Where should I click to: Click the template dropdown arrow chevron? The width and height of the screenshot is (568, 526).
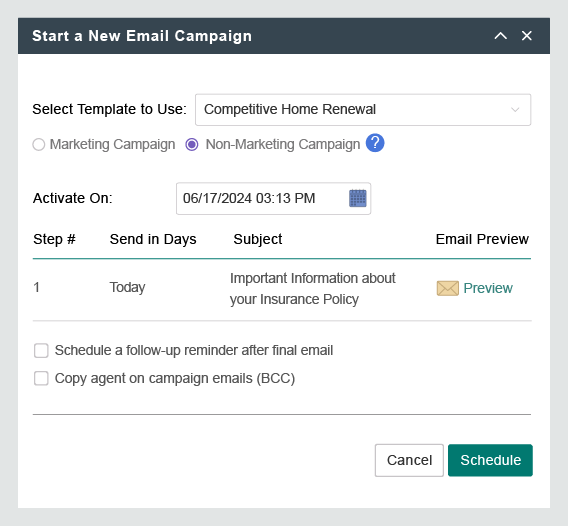point(515,110)
